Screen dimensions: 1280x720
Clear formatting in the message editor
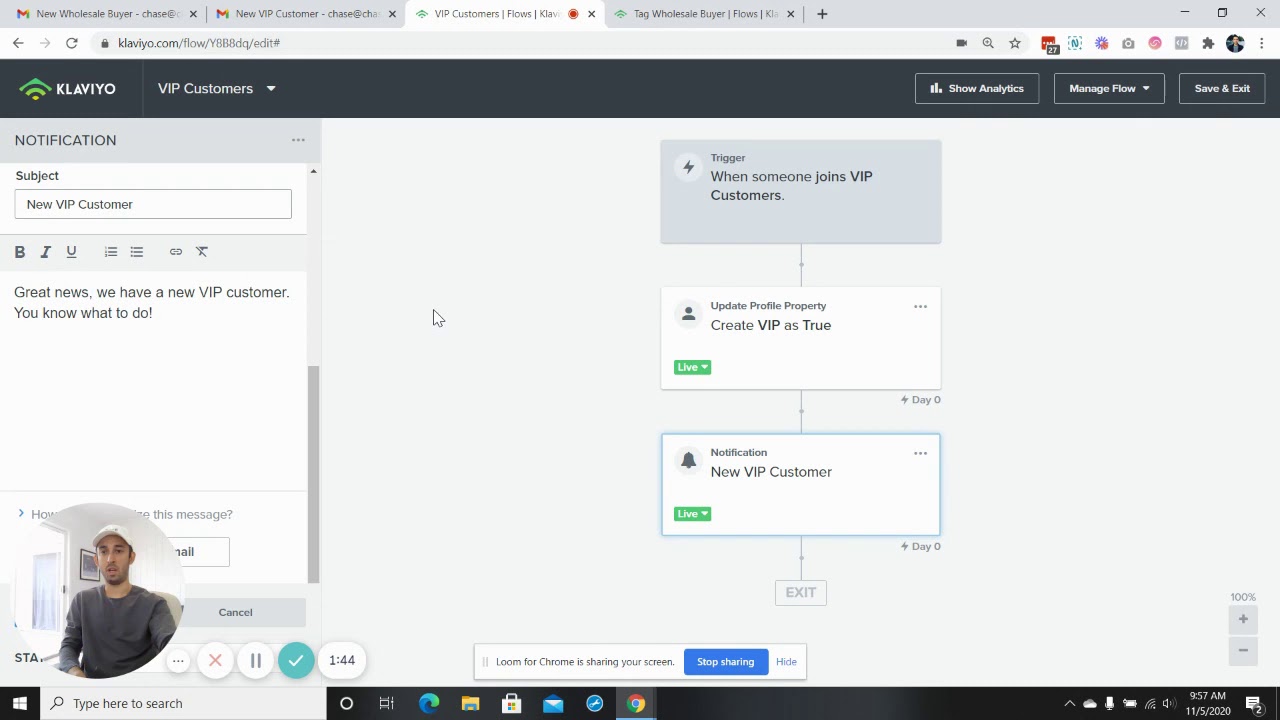[202, 252]
